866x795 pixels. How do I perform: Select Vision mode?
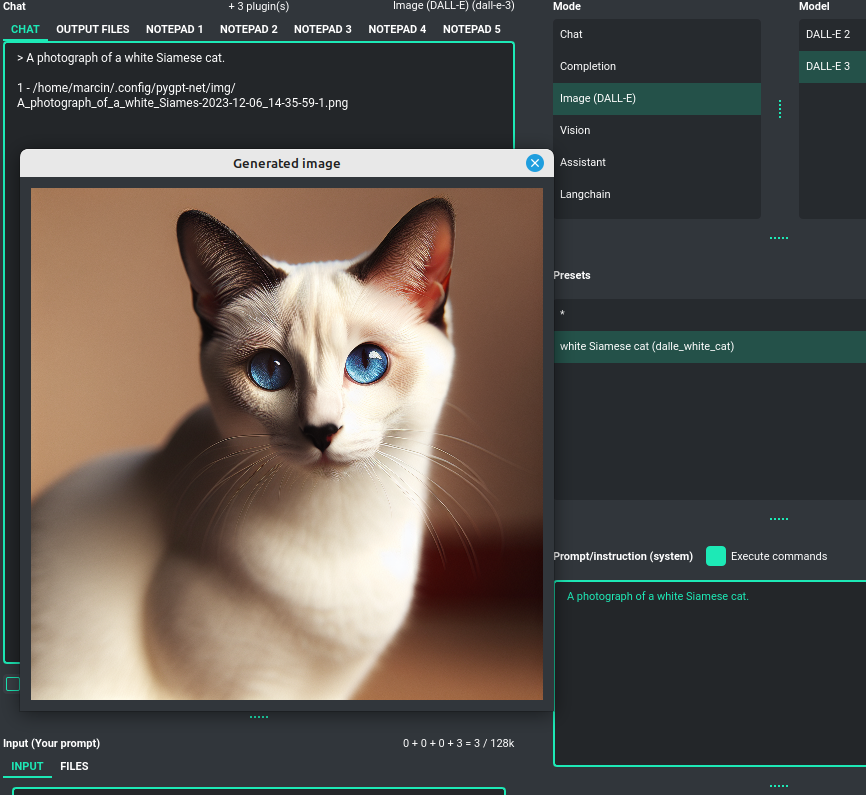pyautogui.click(x=656, y=130)
